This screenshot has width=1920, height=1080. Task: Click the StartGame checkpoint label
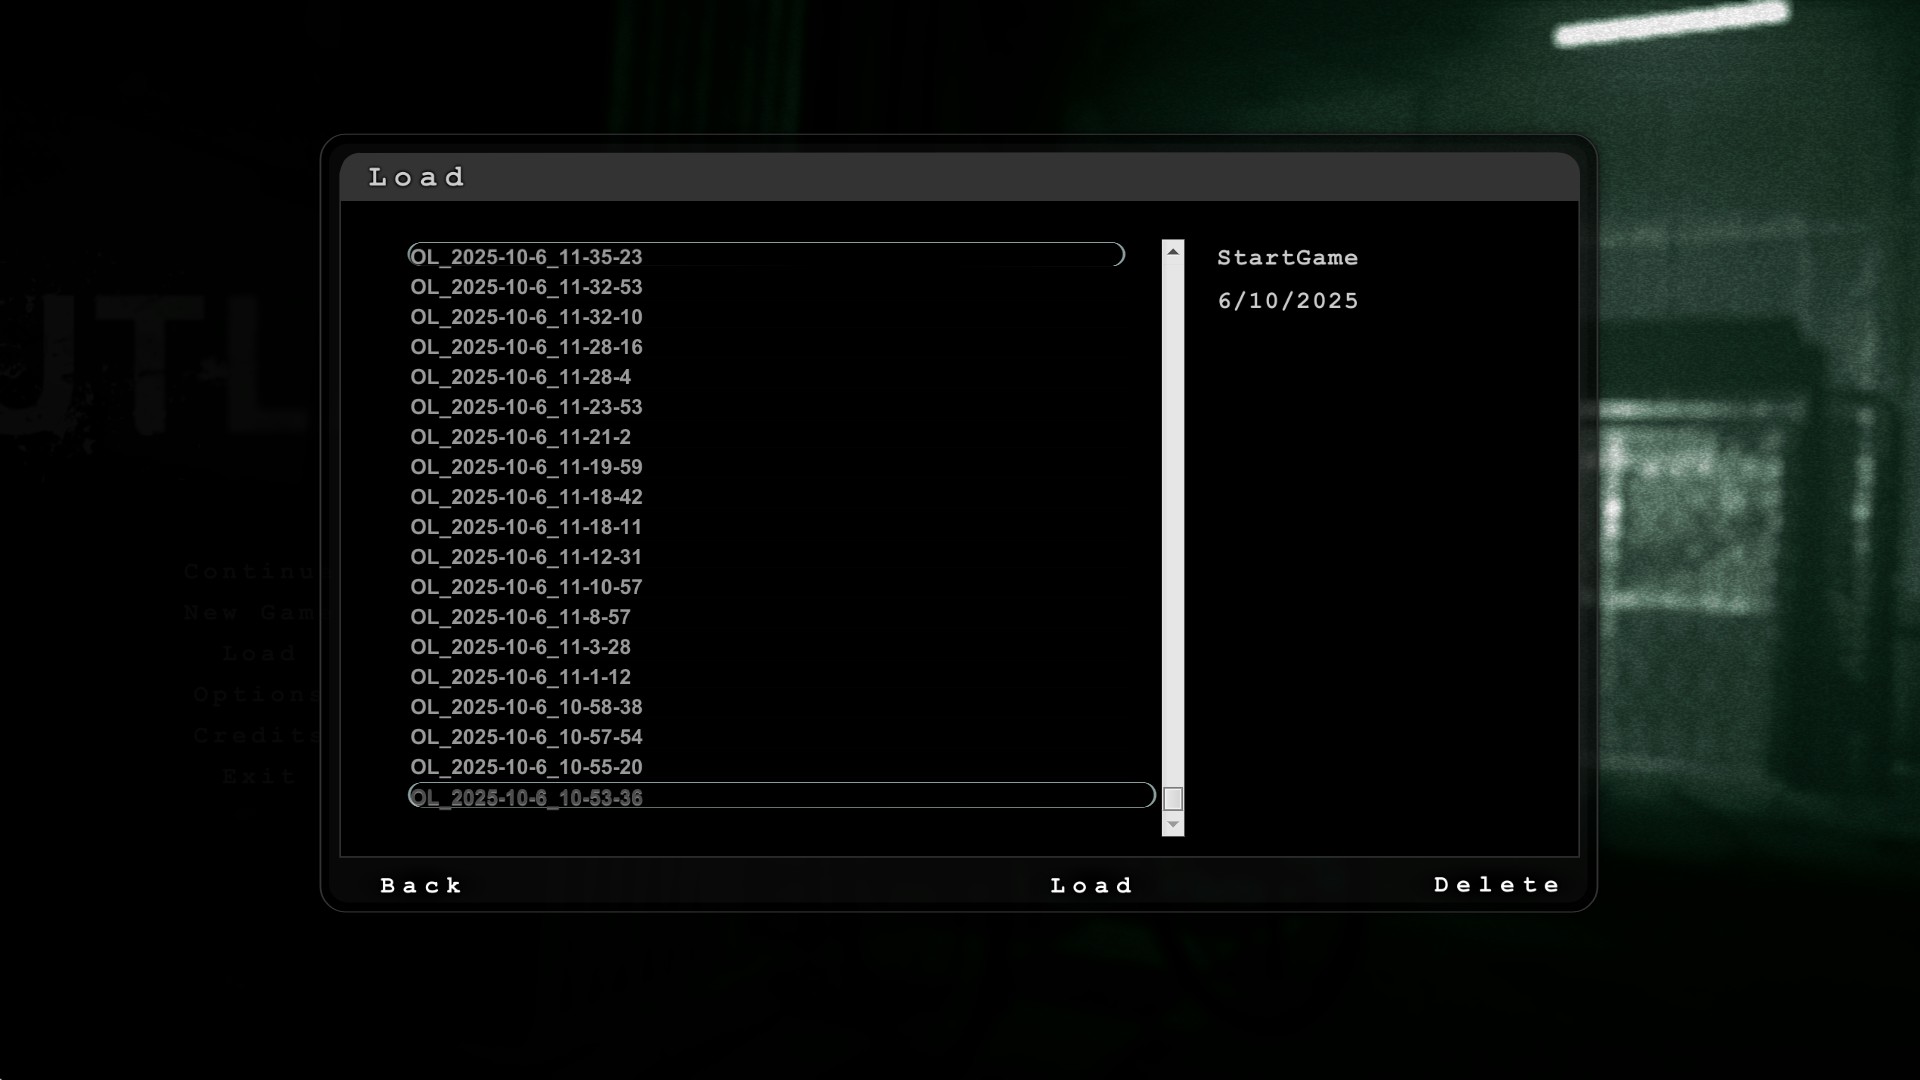coord(1287,258)
